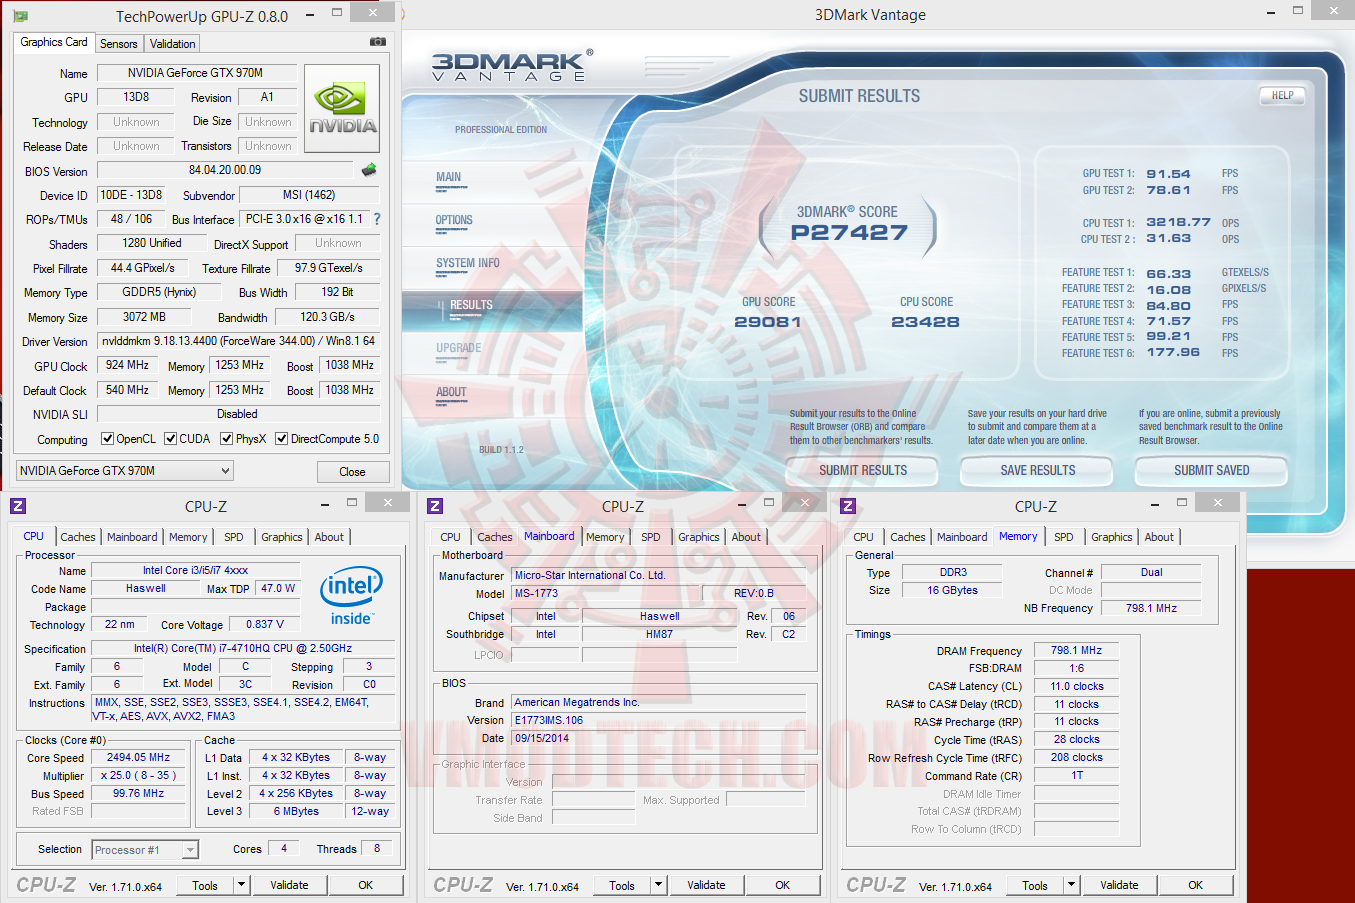The height and width of the screenshot is (903, 1355).
Task: Click the SUBMIT SAVED button
Action: pyautogui.click(x=1211, y=470)
